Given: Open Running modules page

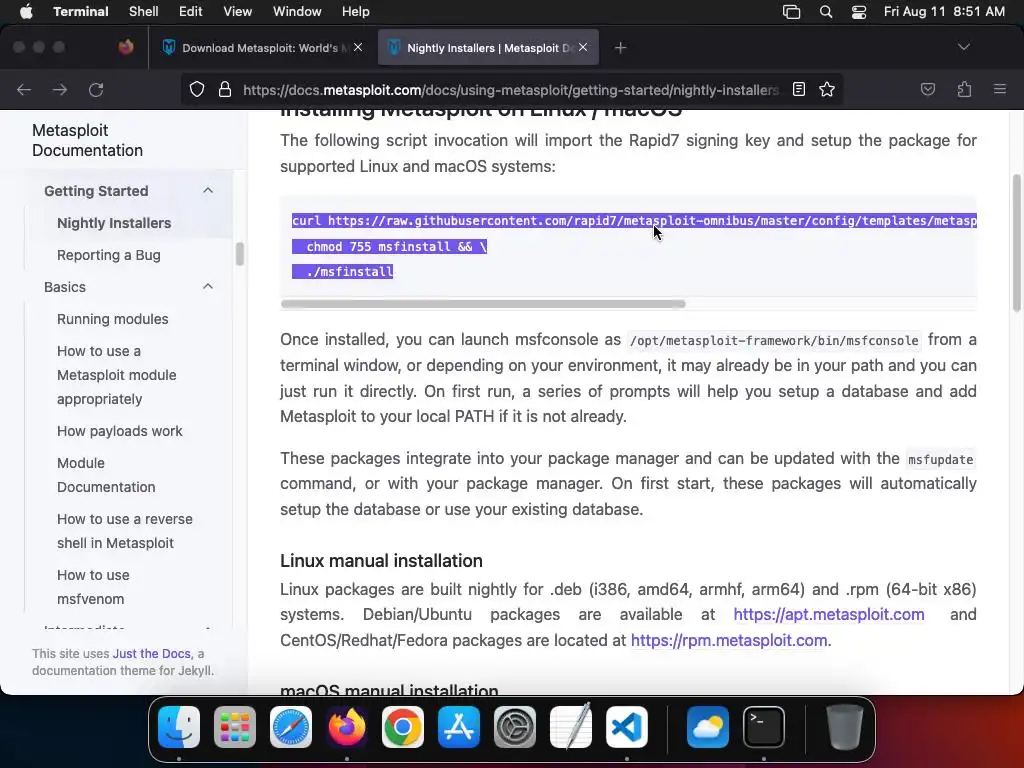Looking at the screenshot, I should click(112, 319).
